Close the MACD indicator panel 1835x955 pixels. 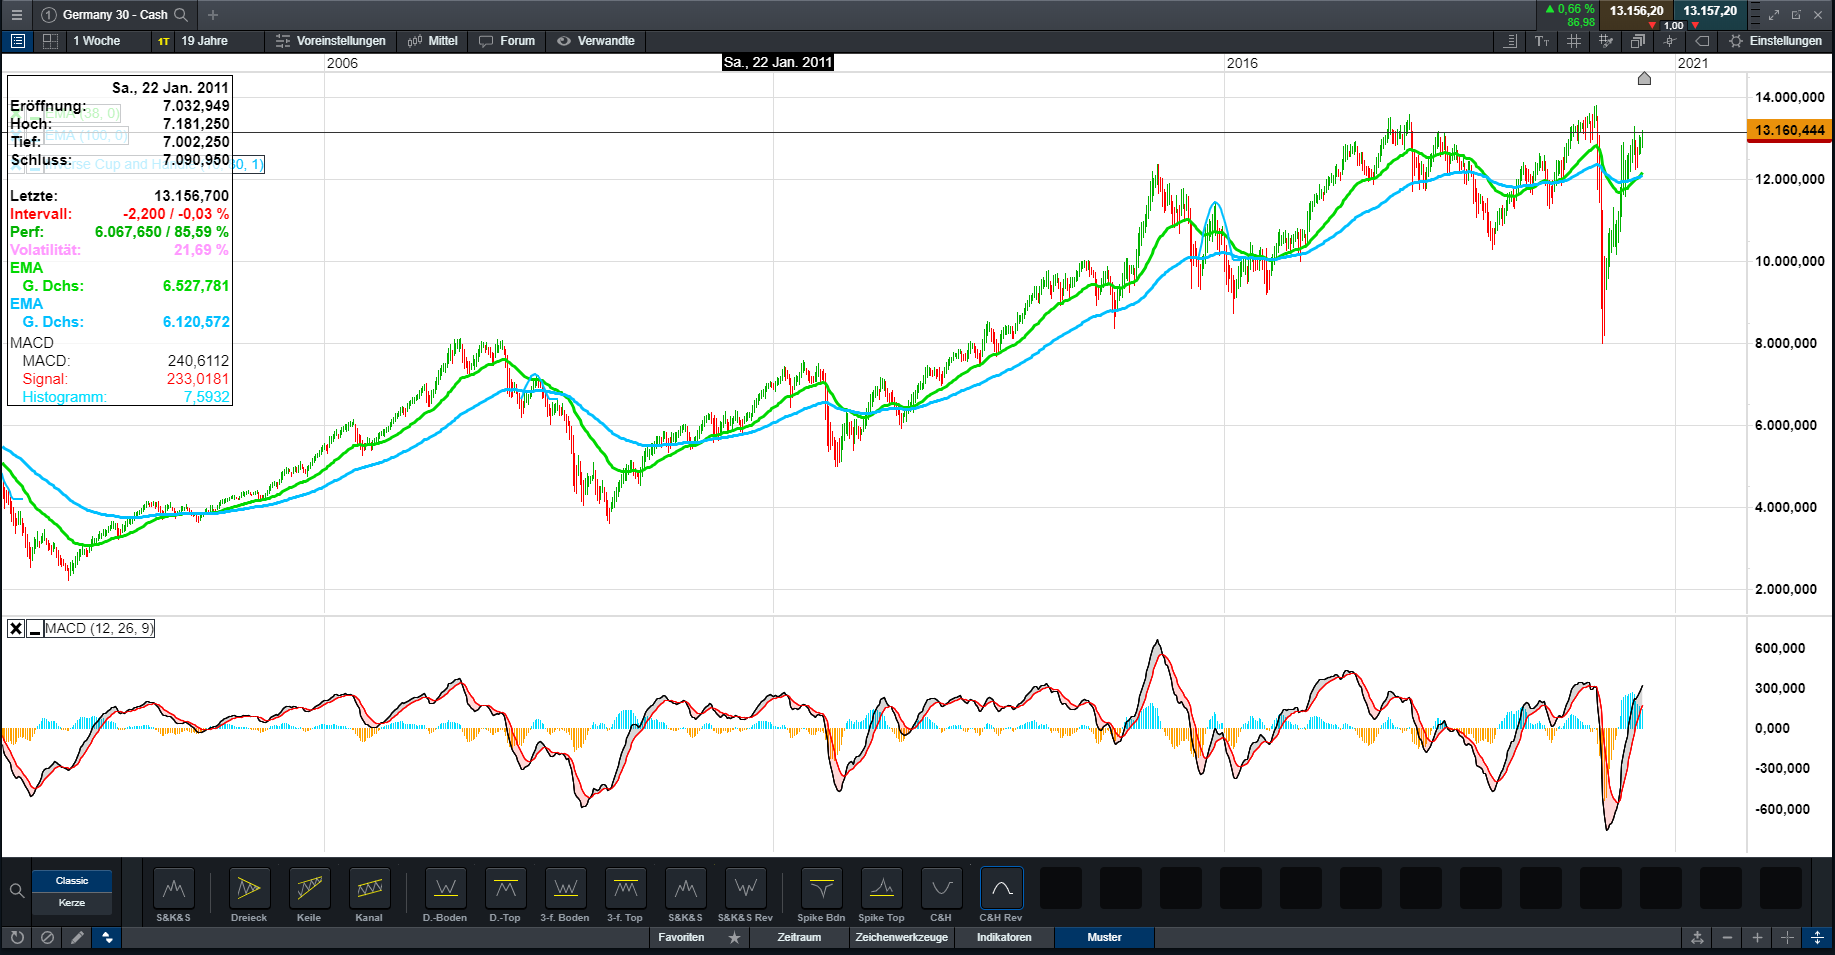[x=16, y=629]
